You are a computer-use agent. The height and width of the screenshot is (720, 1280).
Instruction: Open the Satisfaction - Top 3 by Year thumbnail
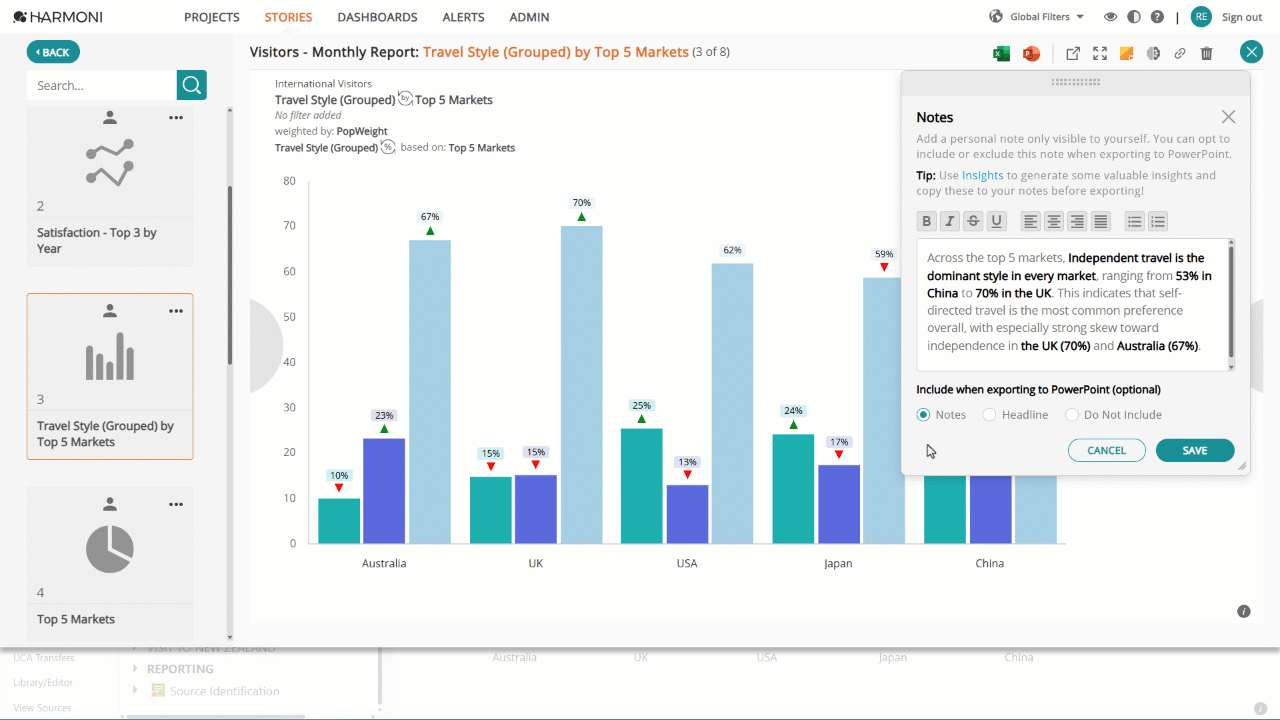[x=110, y=186]
